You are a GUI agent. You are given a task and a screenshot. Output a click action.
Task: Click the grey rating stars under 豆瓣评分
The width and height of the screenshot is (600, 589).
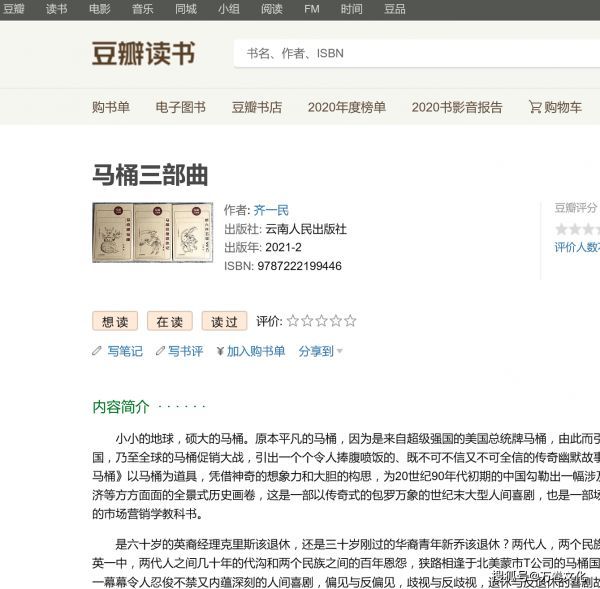pos(577,229)
